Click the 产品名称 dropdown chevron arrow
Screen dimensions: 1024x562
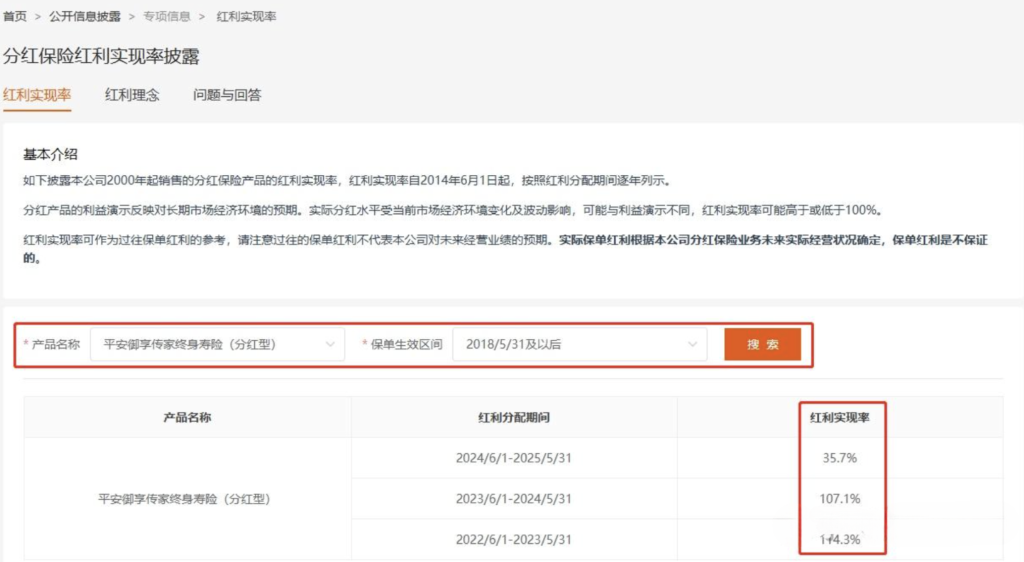[330, 345]
